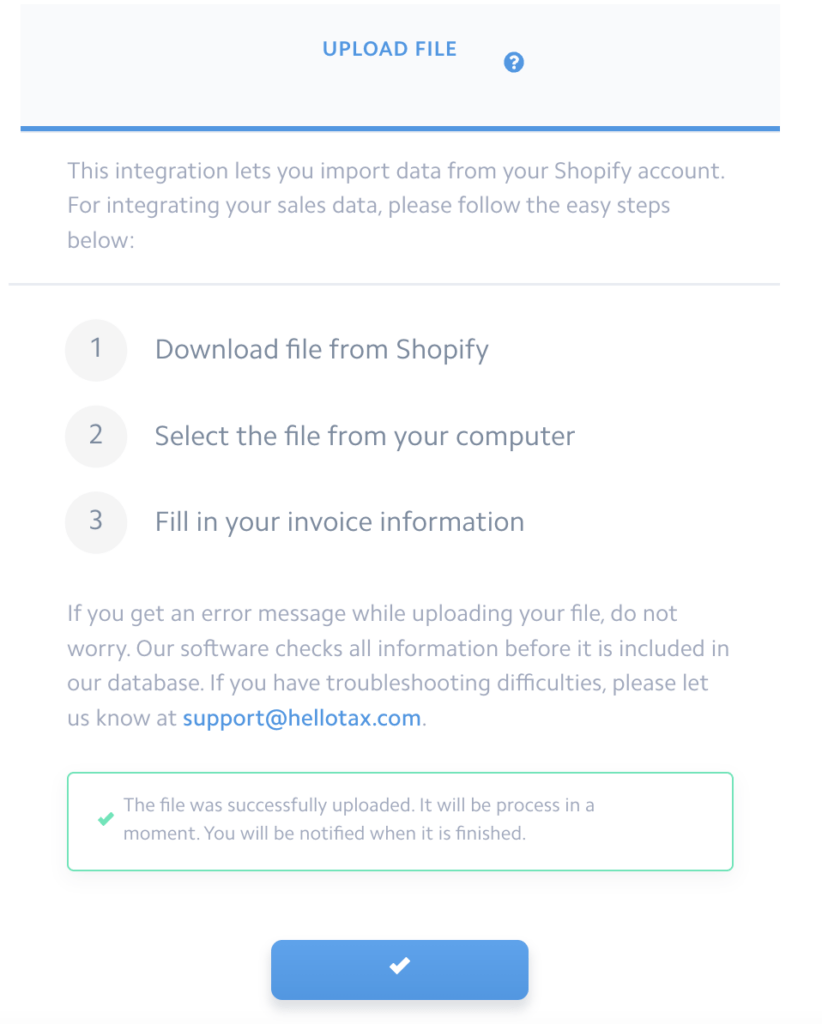Click the step 2 number circle
The image size is (822, 1024).
(96, 436)
